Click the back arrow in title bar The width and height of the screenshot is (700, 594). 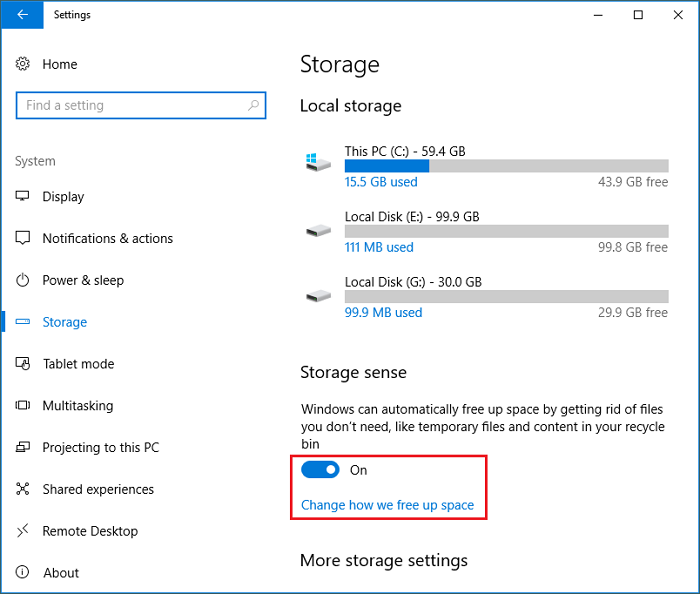[23, 15]
